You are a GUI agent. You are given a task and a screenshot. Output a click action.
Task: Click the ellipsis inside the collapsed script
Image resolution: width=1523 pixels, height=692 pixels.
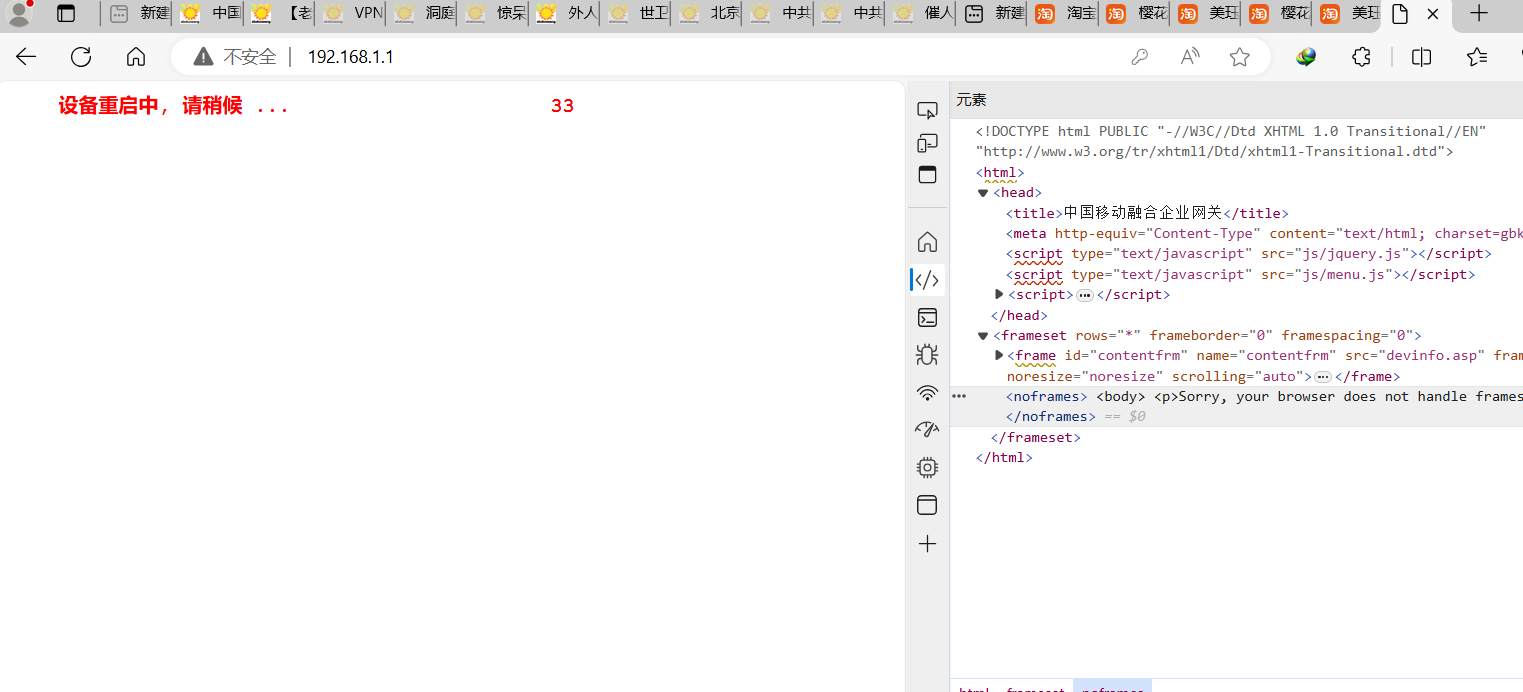[1084, 295]
